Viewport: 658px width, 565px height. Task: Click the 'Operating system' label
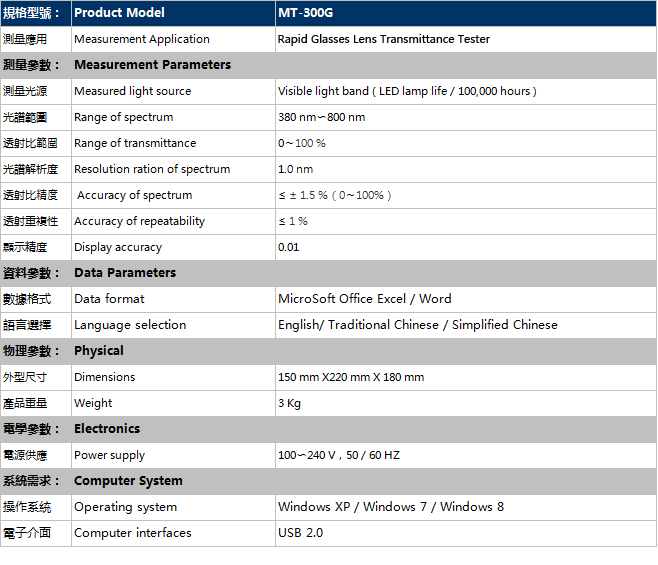125,507
